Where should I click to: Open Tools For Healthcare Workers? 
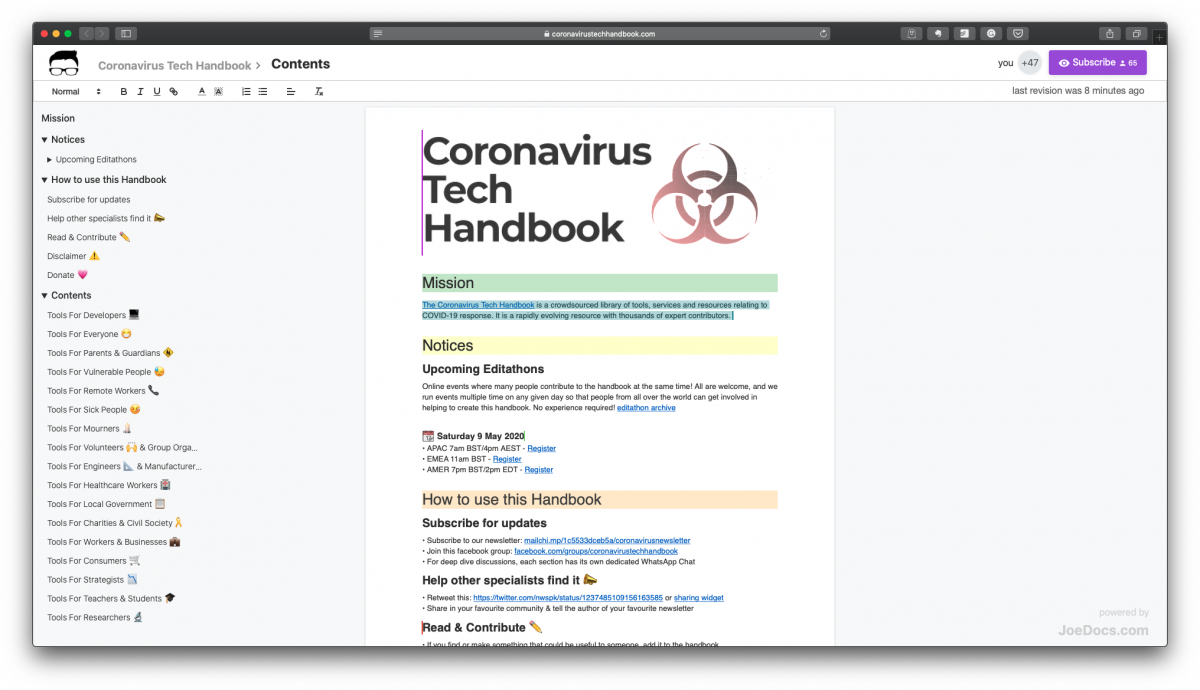(x=109, y=486)
